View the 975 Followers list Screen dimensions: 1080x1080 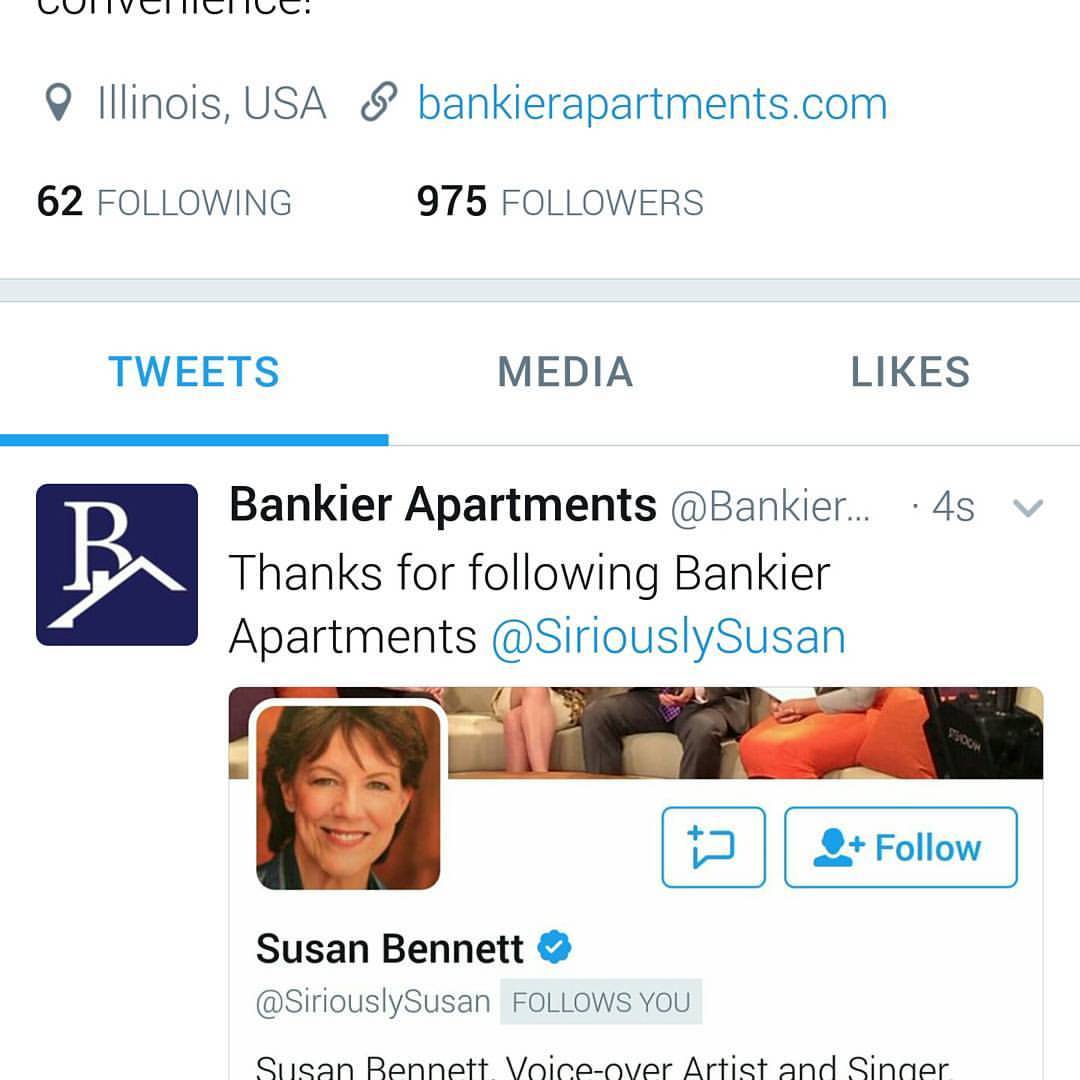[560, 202]
